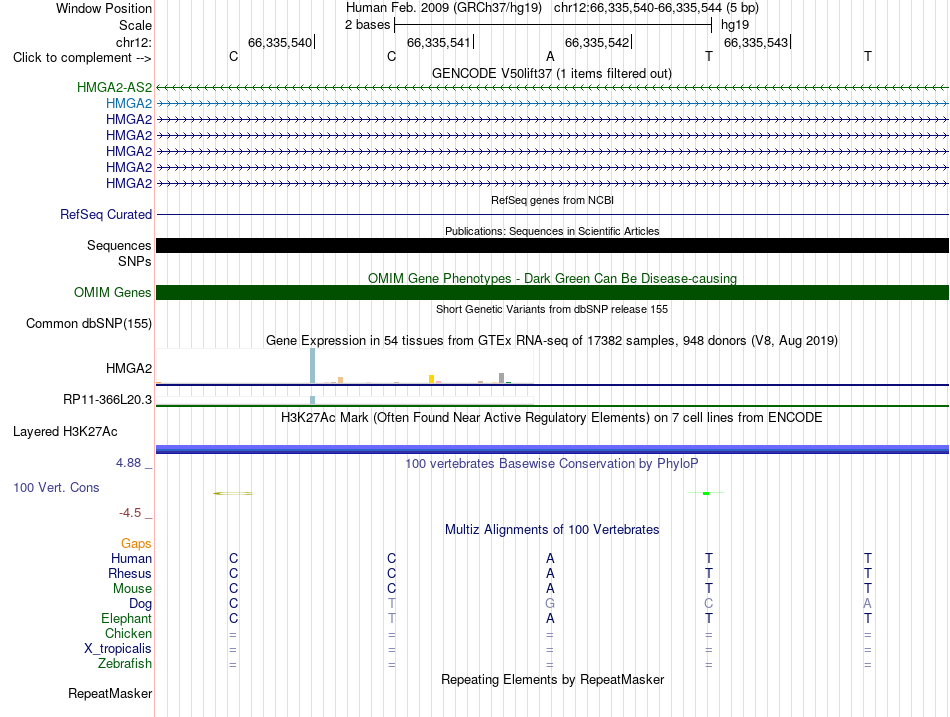950x717 pixels.
Task: Click the RP11-366L20.3 expression label
Action: 108,400
